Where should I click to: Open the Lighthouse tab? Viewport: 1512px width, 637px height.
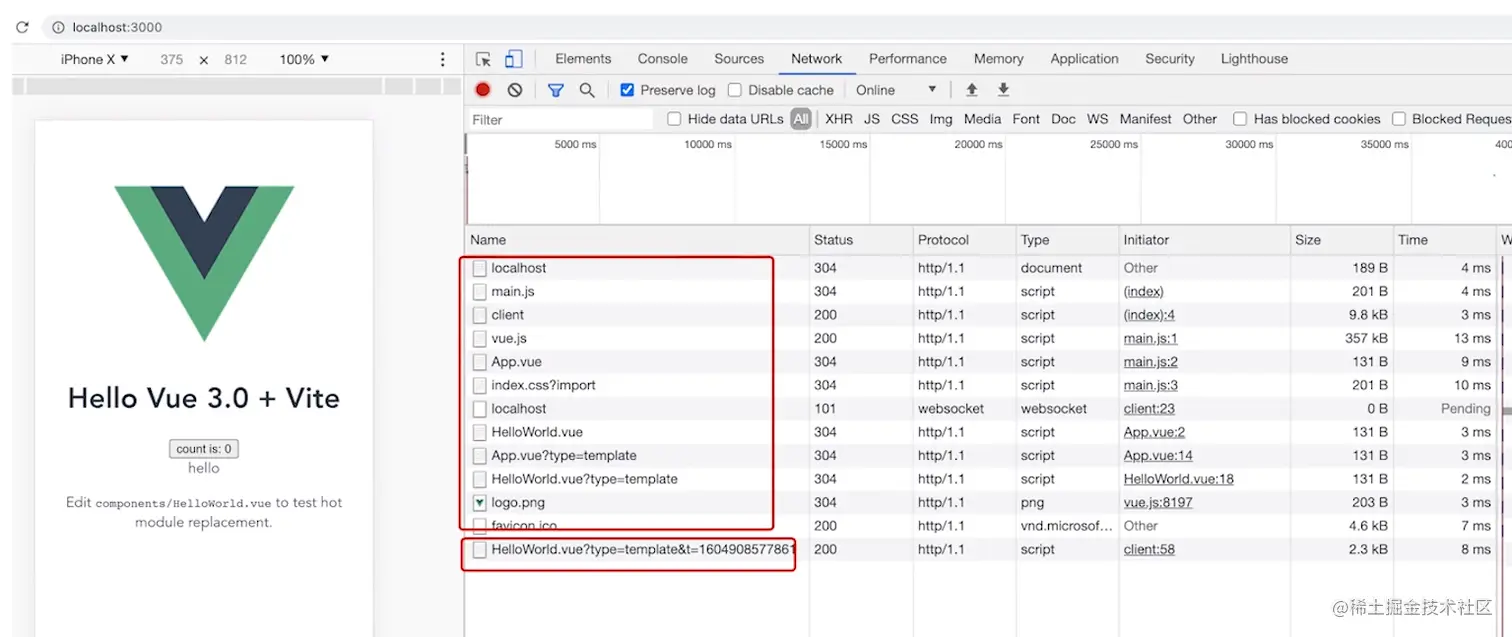(1254, 59)
